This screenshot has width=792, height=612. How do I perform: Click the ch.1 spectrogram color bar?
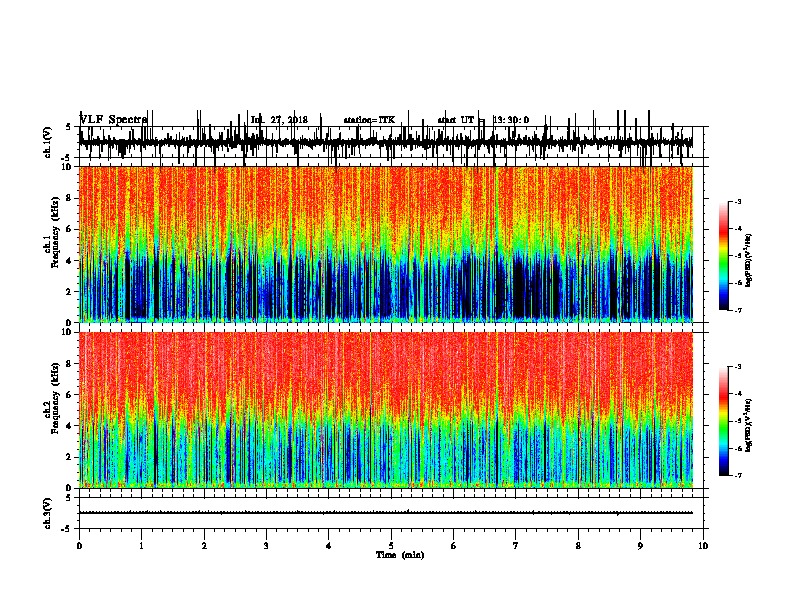[724, 255]
